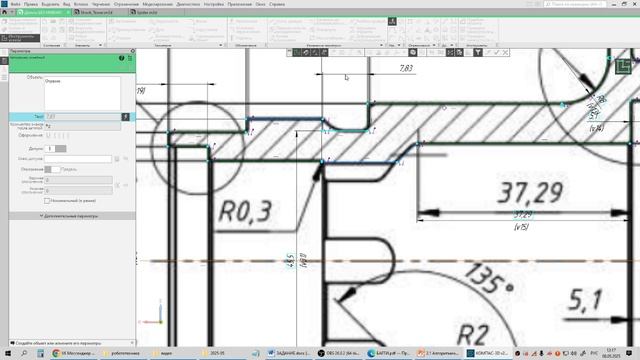Open the decimal places count dropdown
This screenshot has height=360, width=640.
[83, 126]
